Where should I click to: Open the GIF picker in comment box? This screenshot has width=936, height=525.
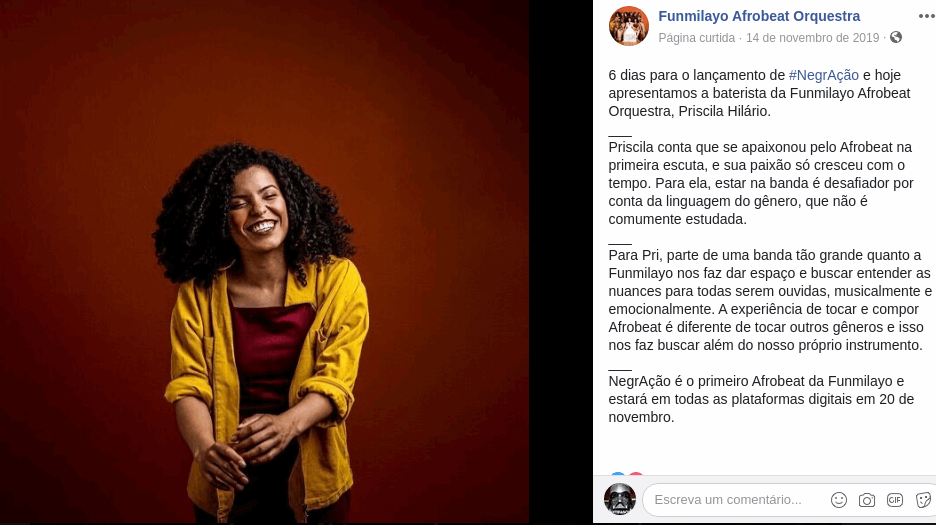894,500
